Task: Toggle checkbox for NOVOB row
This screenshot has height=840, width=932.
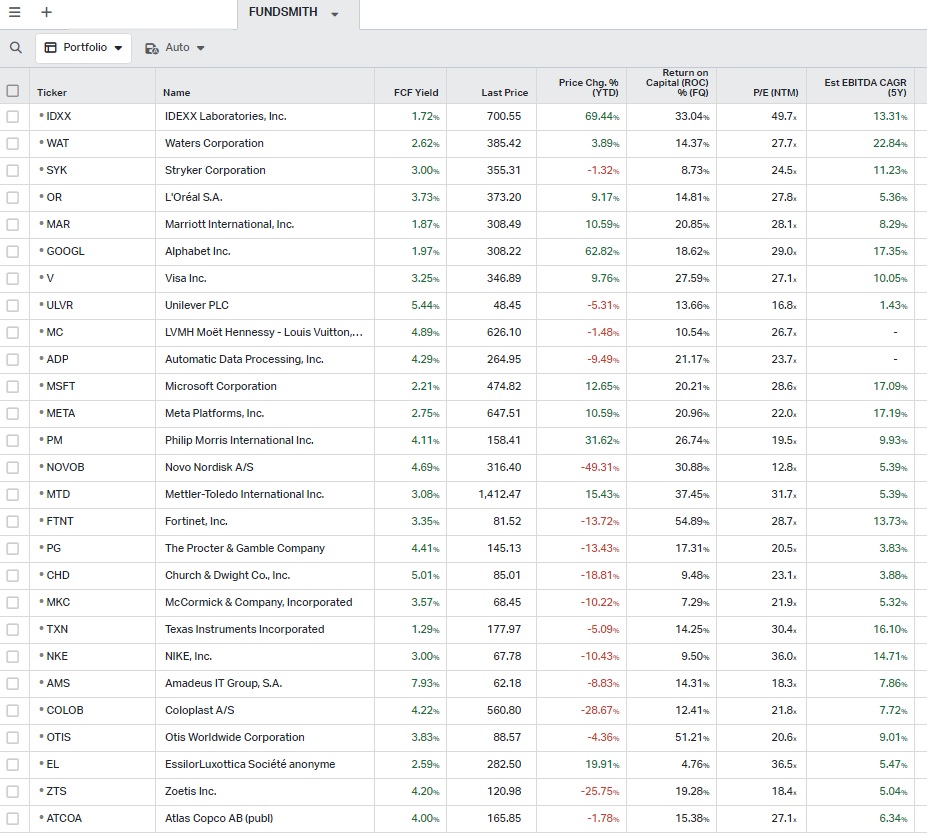Action: pyautogui.click(x=13, y=468)
